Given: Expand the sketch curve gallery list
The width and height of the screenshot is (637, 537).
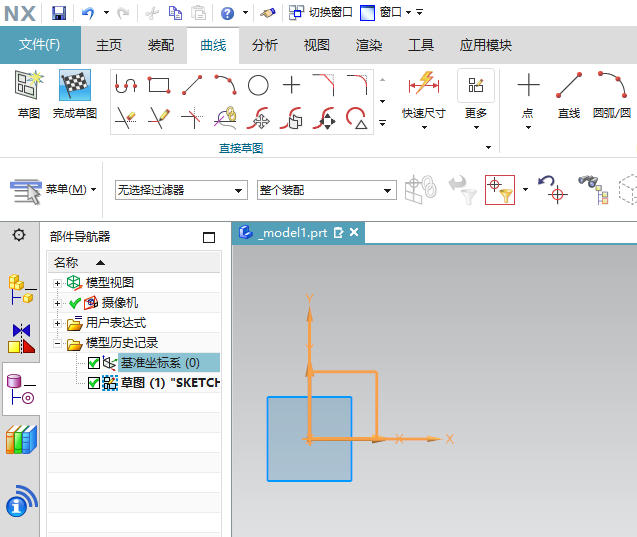Looking at the screenshot, I should [382, 122].
